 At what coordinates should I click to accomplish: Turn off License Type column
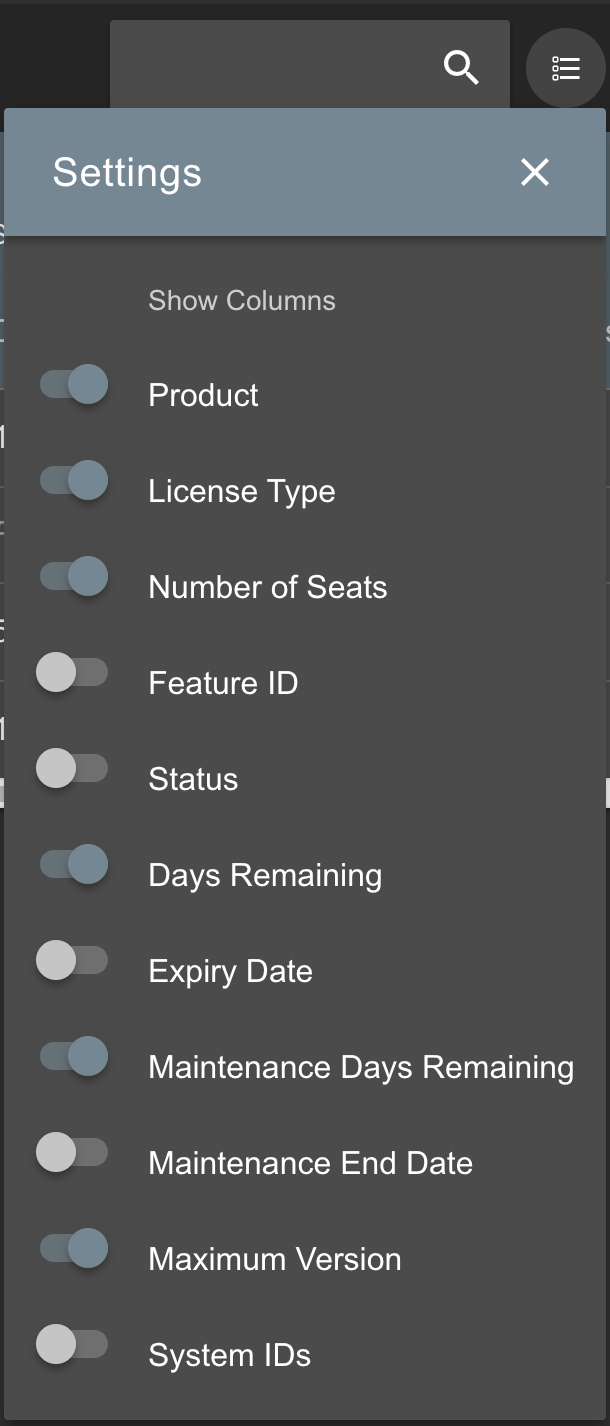pyautogui.click(x=74, y=481)
